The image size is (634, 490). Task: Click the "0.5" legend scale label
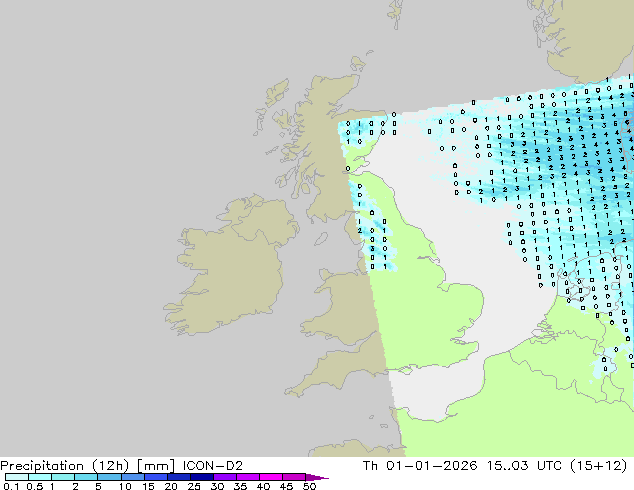click(35, 486)
